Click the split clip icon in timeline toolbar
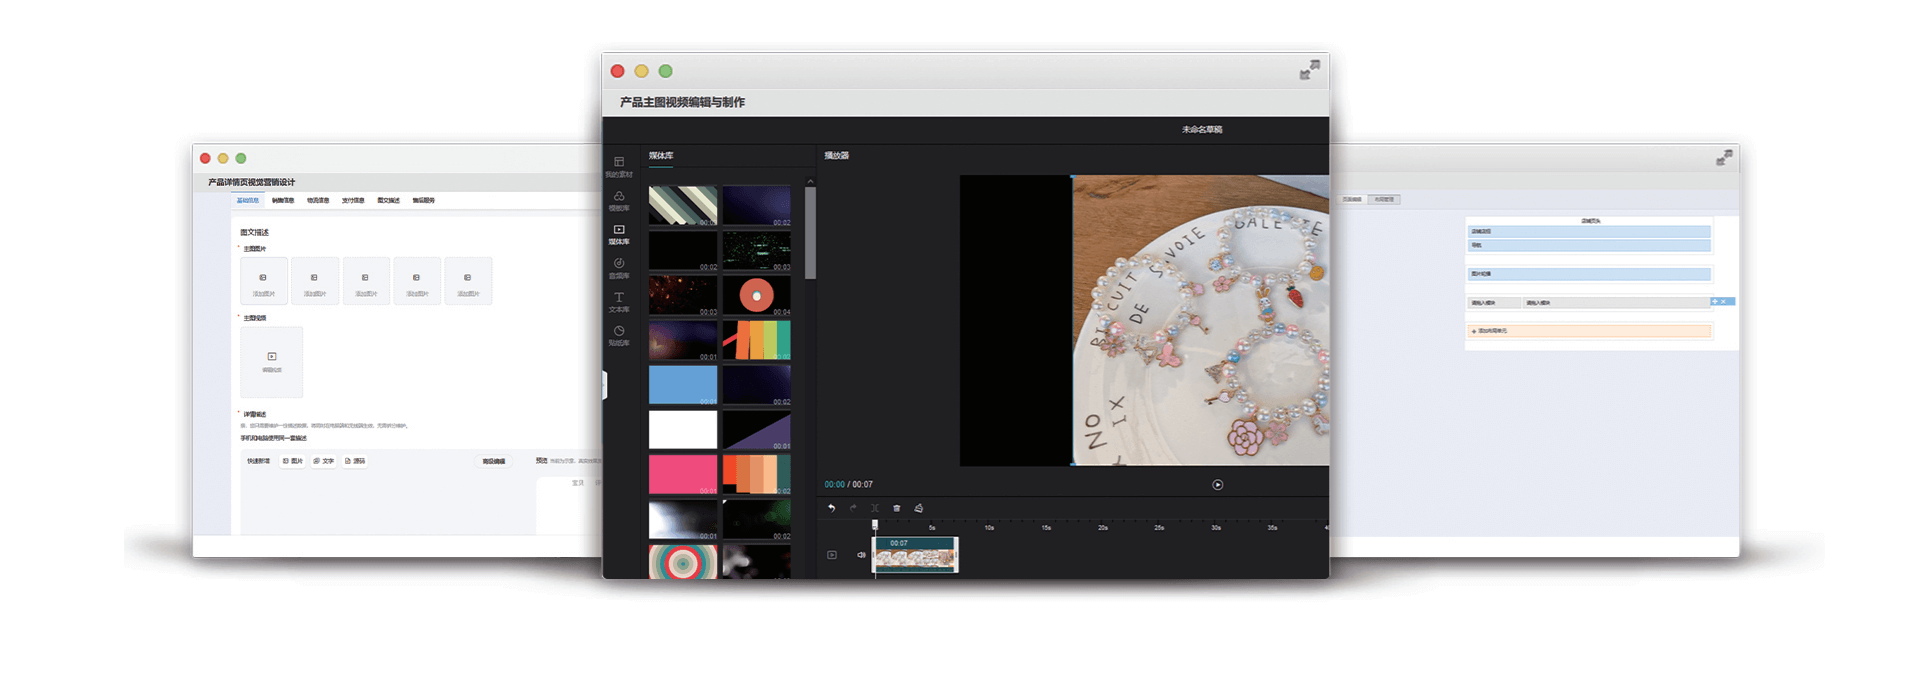The height and width of the screenshot is (676, 1931). click(x=874, y=508)
